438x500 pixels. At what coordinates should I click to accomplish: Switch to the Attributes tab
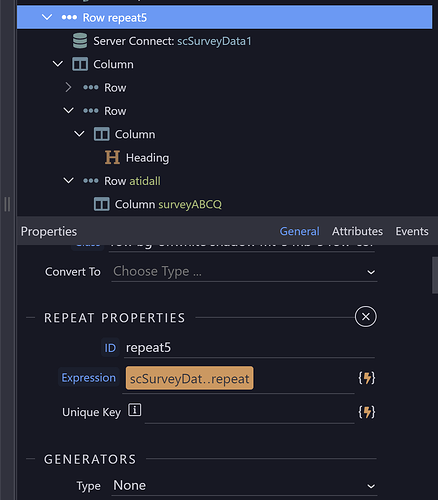point(357,231)
